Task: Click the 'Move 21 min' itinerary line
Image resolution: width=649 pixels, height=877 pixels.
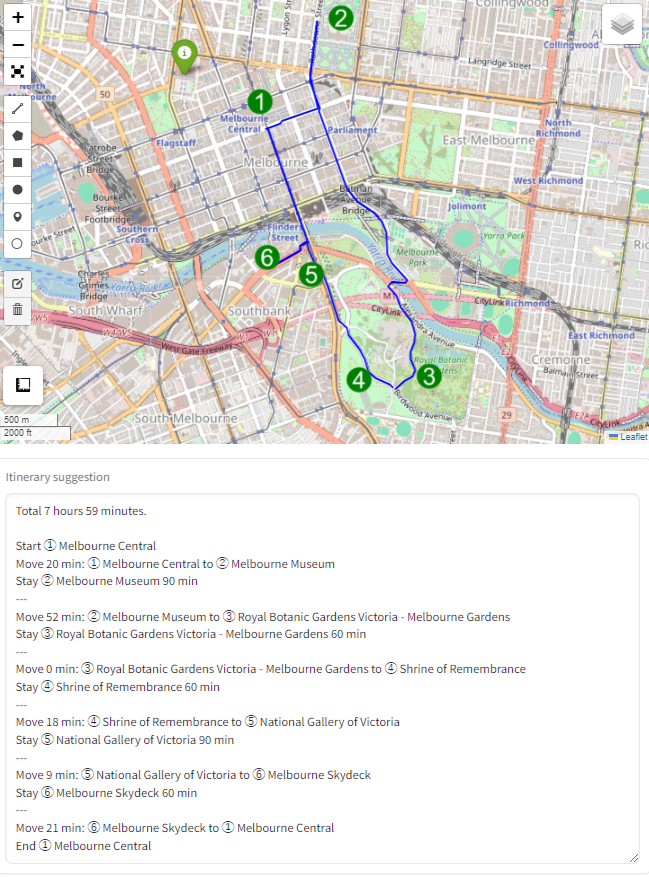Action: tap(175, 828)
